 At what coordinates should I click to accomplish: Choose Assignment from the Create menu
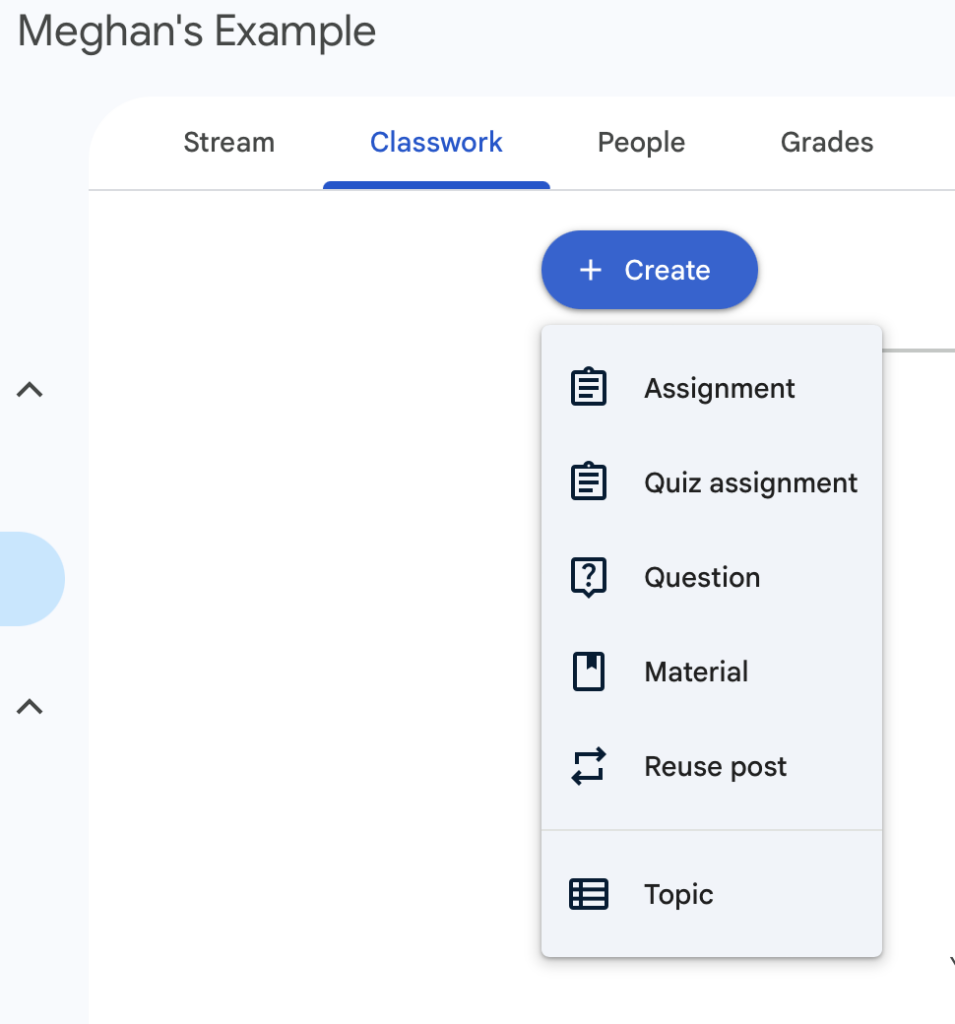coord(719,388)
